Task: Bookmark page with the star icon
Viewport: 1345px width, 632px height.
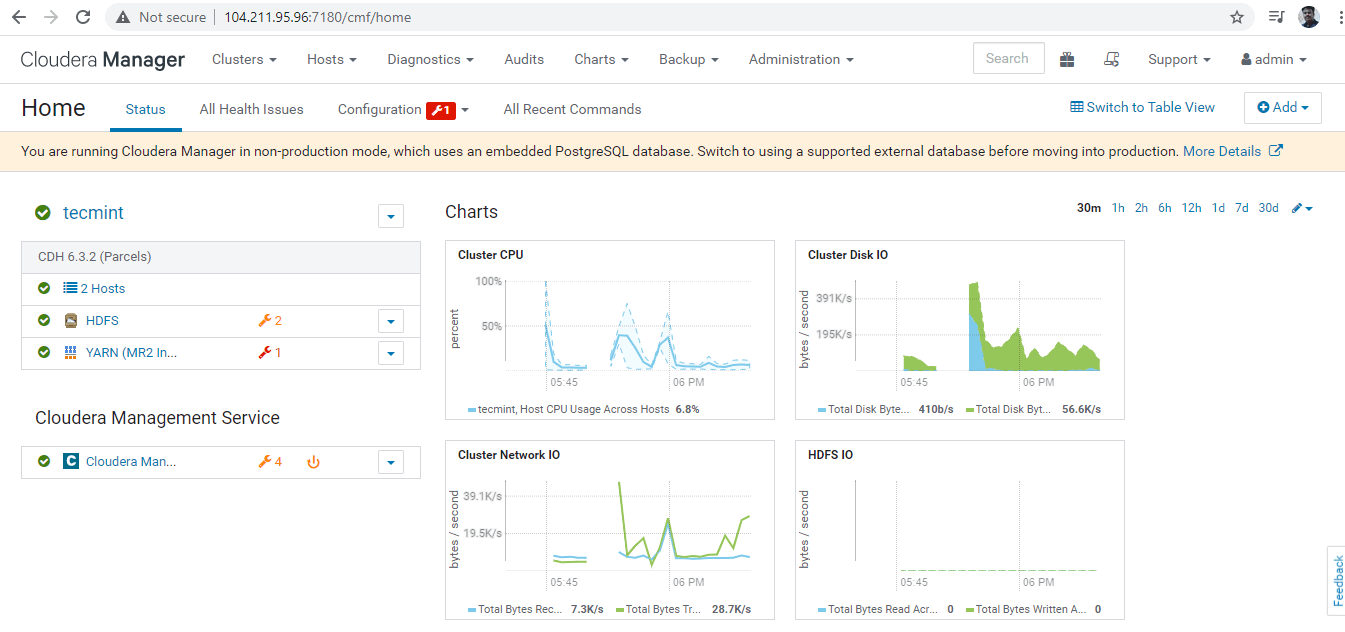Action: click(x=1237, y=17)
